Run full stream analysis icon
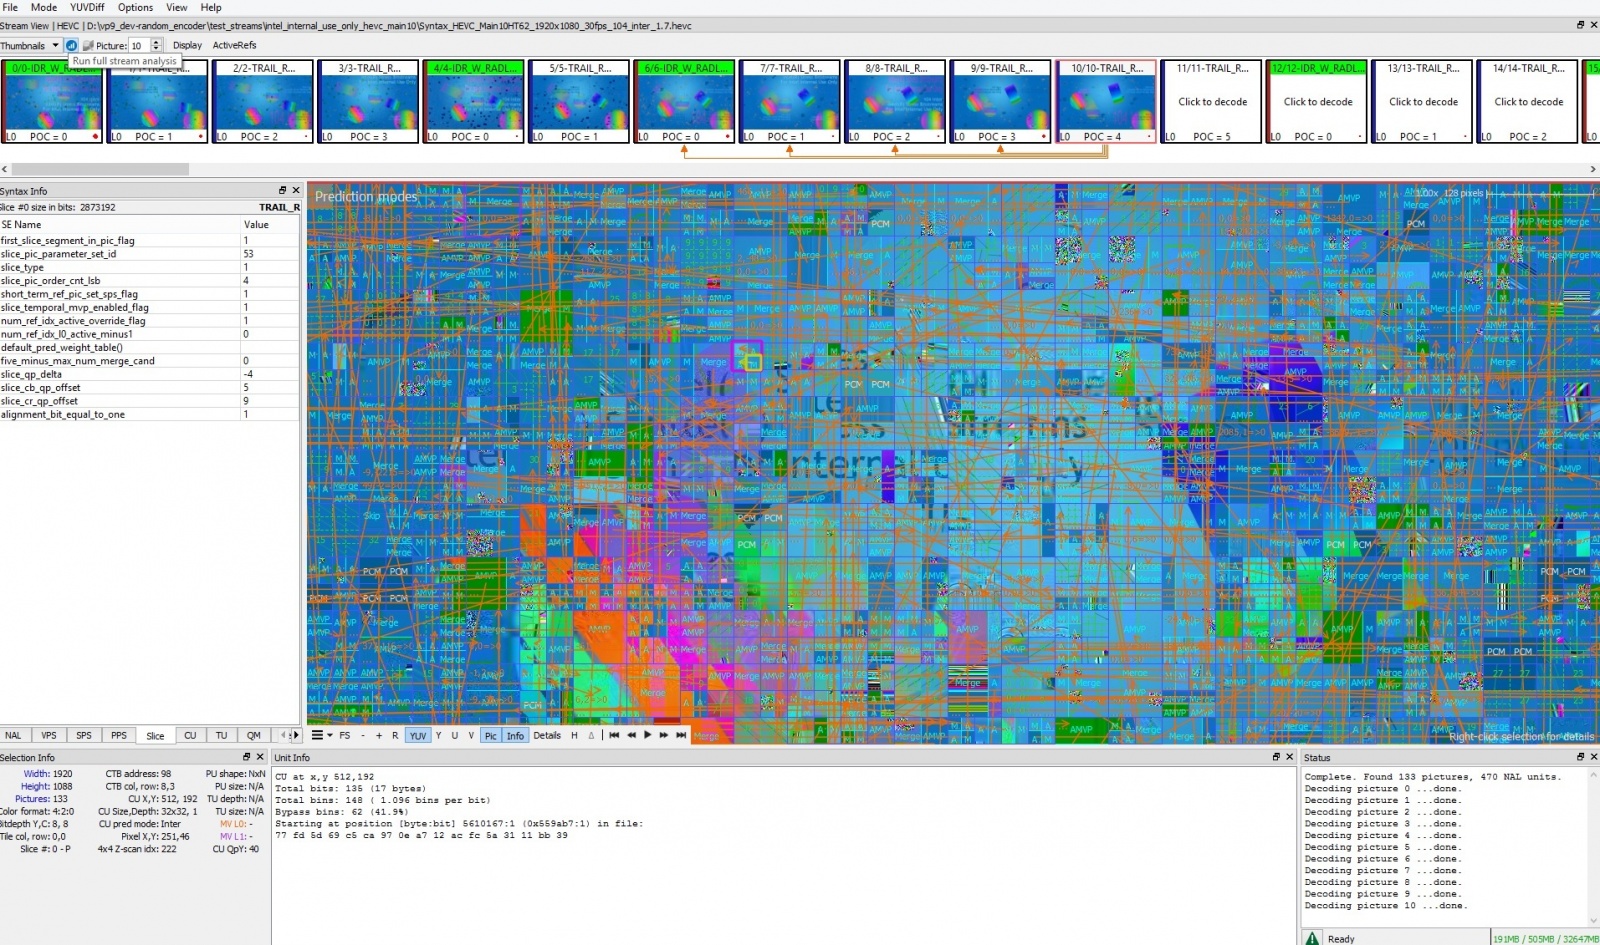The width and height of the screenshot is (1600, 945). (71, 45)
